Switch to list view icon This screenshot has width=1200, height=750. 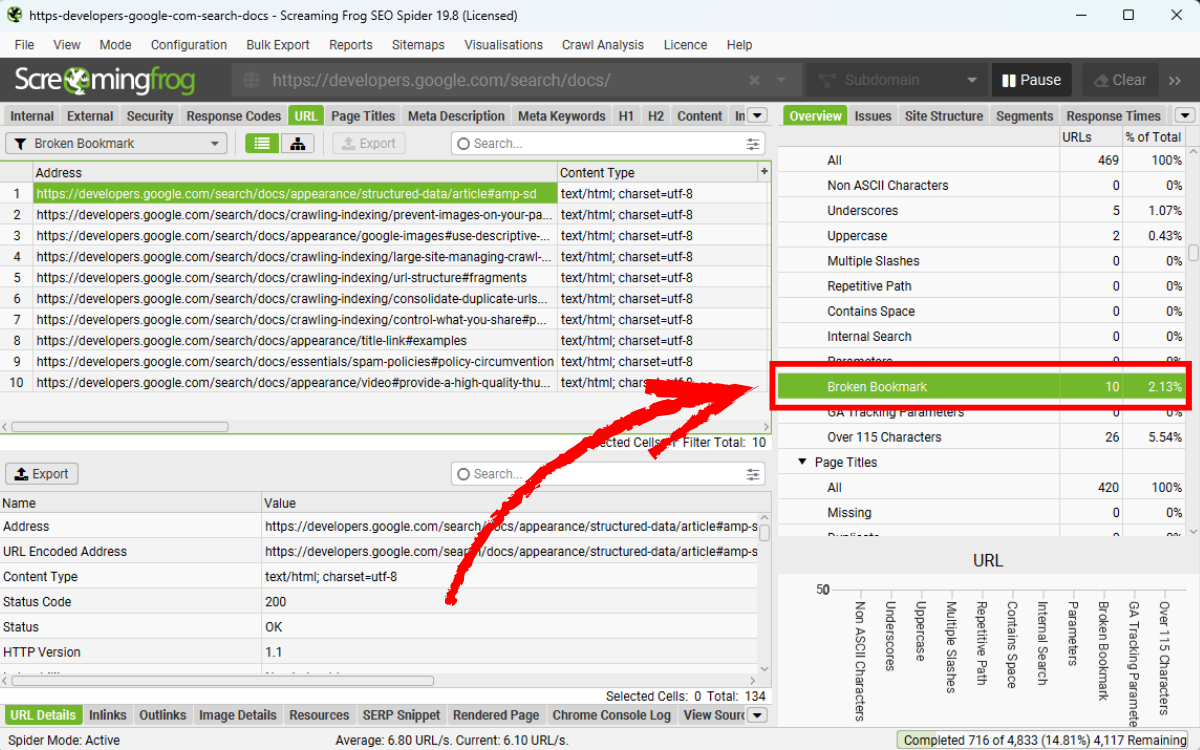tap(263, 143)
